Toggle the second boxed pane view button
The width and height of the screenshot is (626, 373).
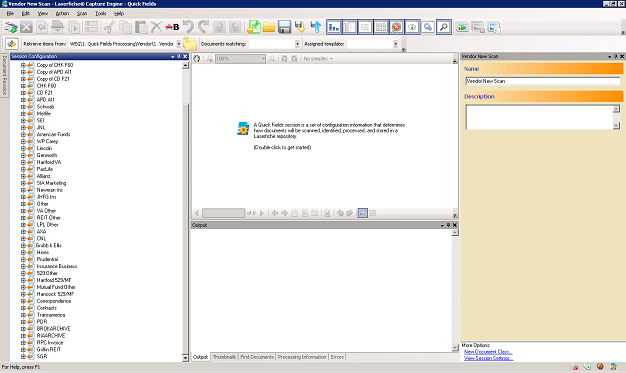349,27
